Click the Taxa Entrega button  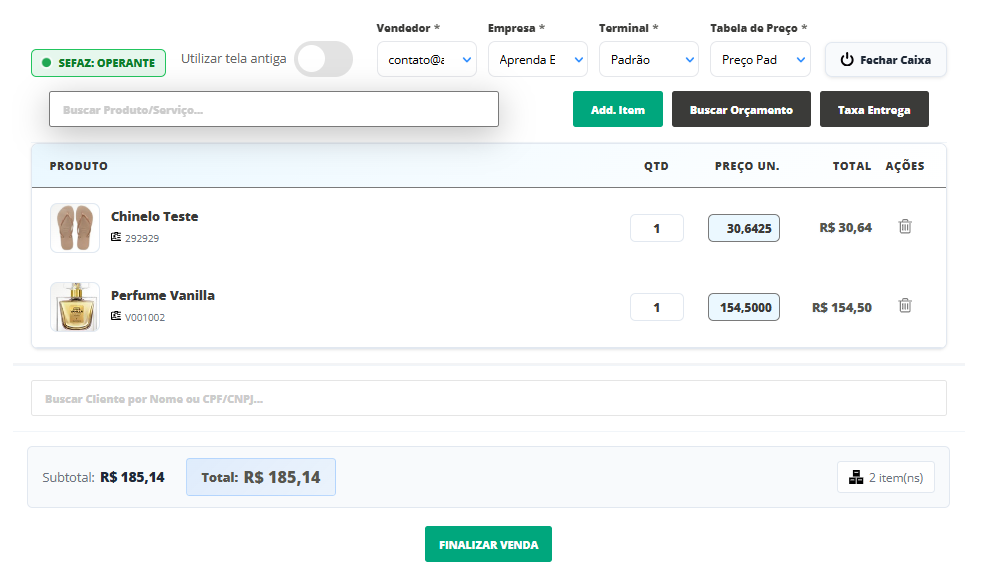(x=874, y=110)
